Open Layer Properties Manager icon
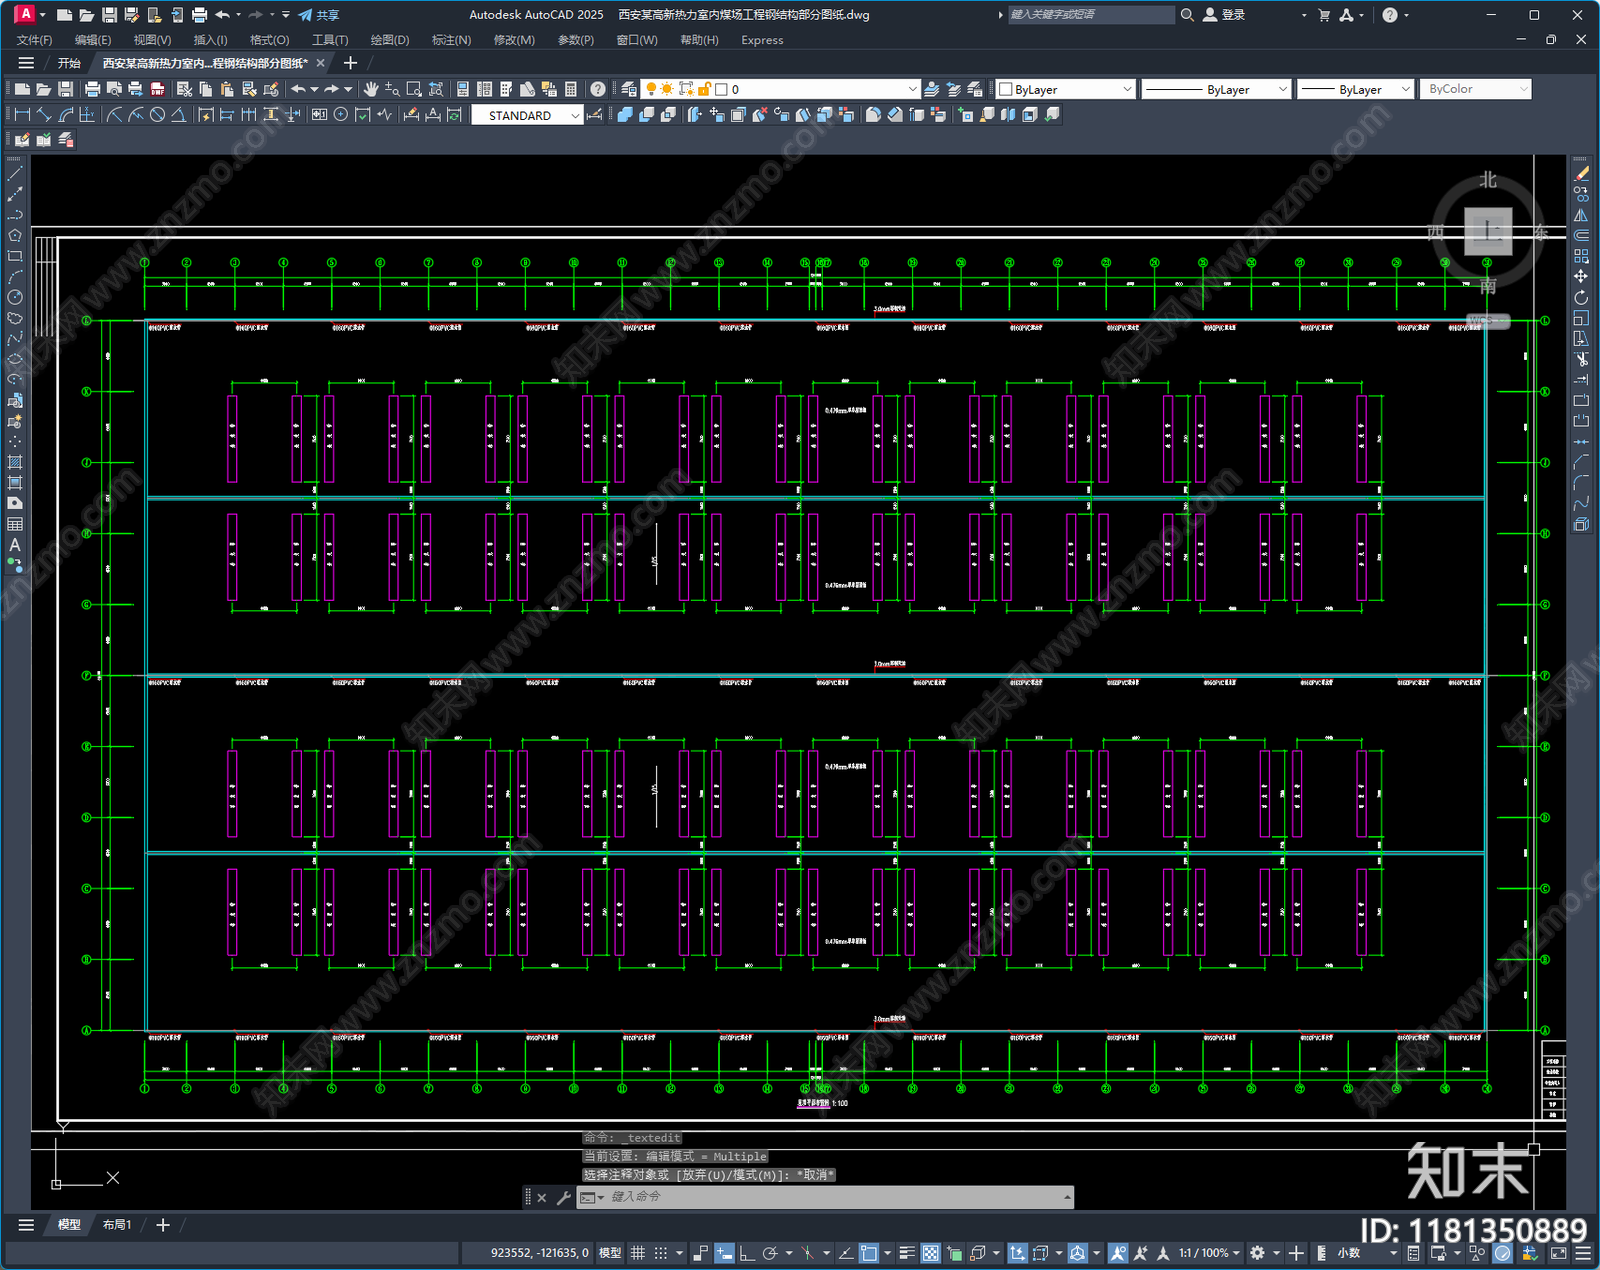The height and width of the screenshot is (1270, 1600). [x=628, y=89]
